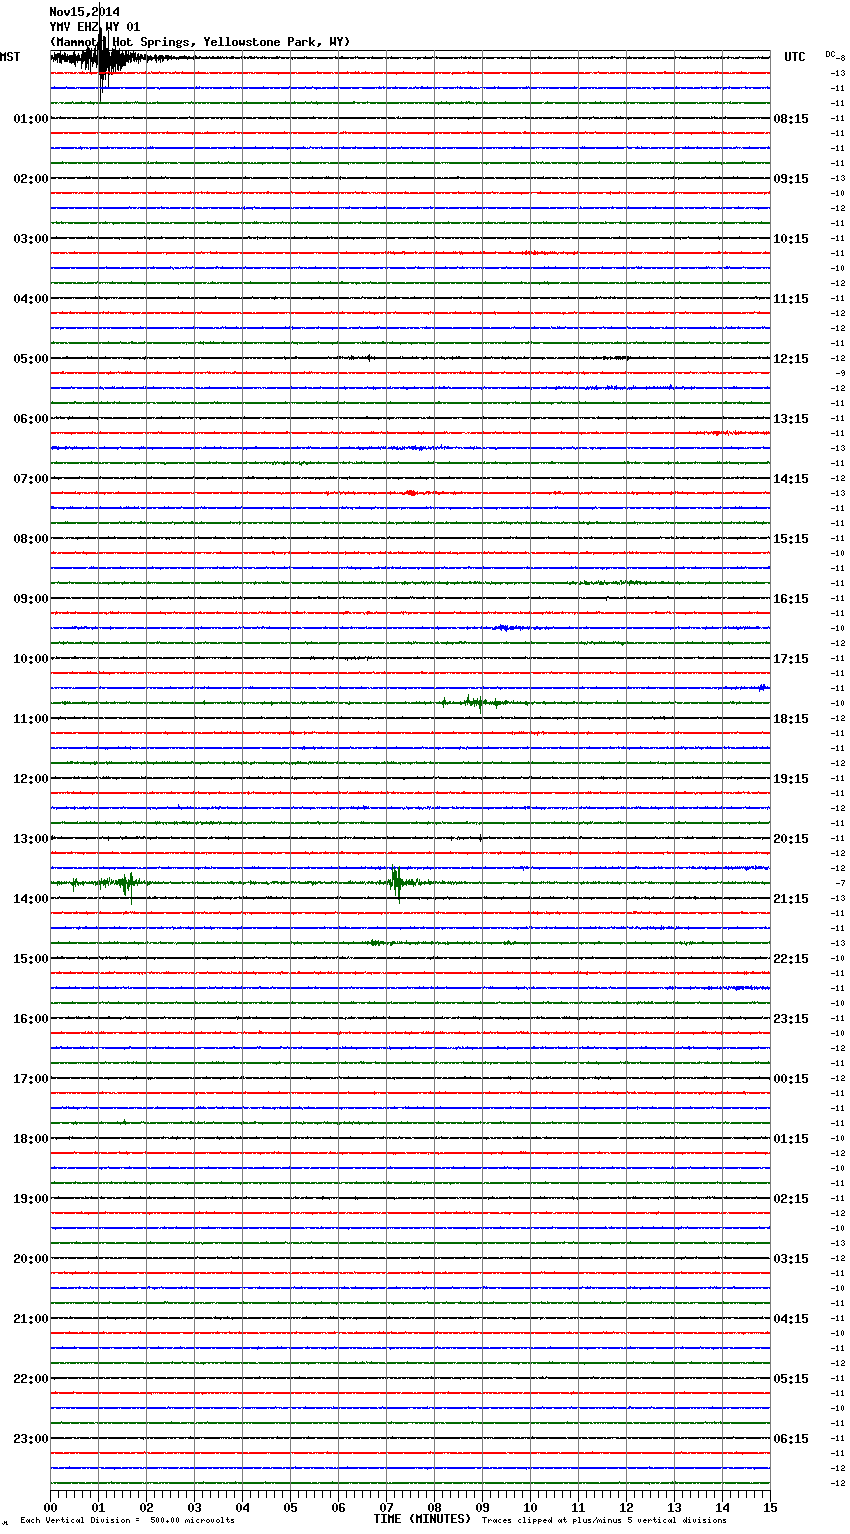
Task: Click the red burst after 07:00 near minute 7.5
Action: pos(411,493)
